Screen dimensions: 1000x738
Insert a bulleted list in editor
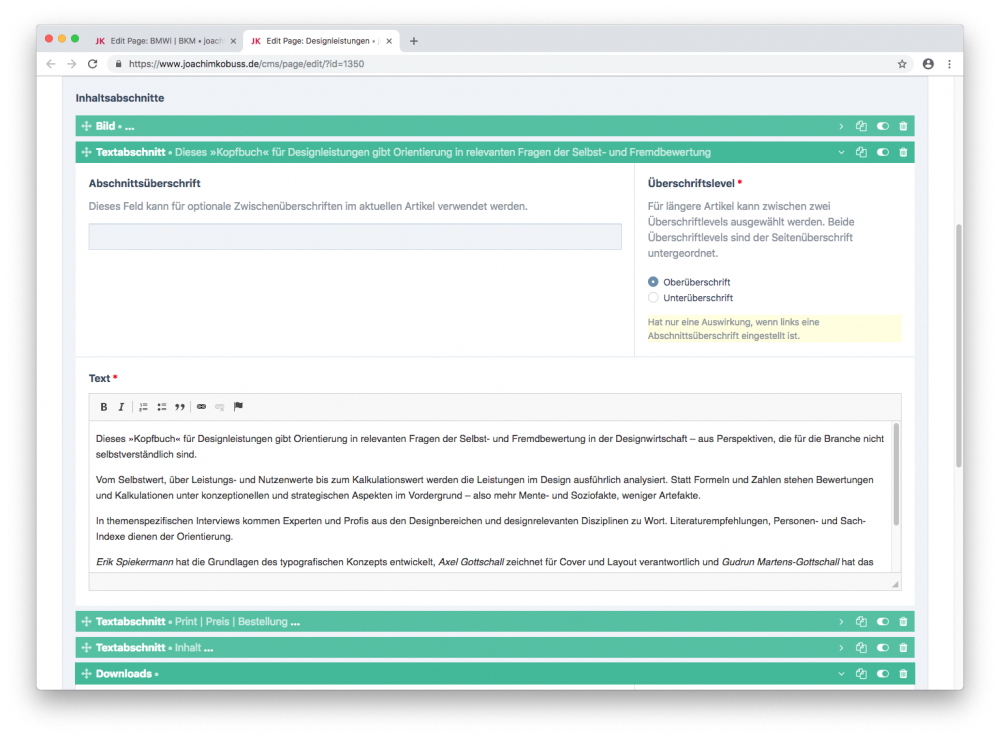[161, 407]
